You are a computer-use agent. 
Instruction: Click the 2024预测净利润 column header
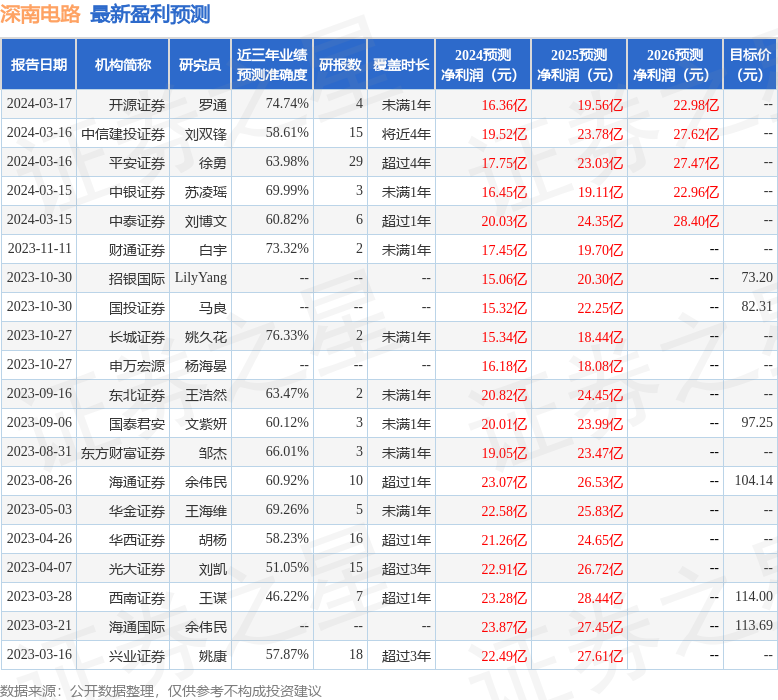tap(483, 64)
